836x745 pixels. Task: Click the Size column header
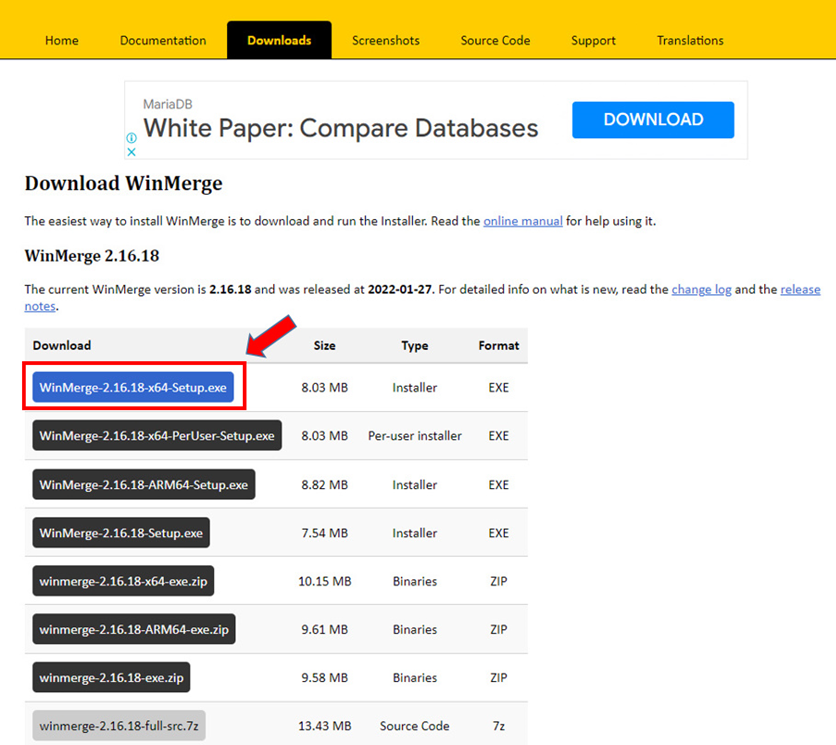[325, 346]
